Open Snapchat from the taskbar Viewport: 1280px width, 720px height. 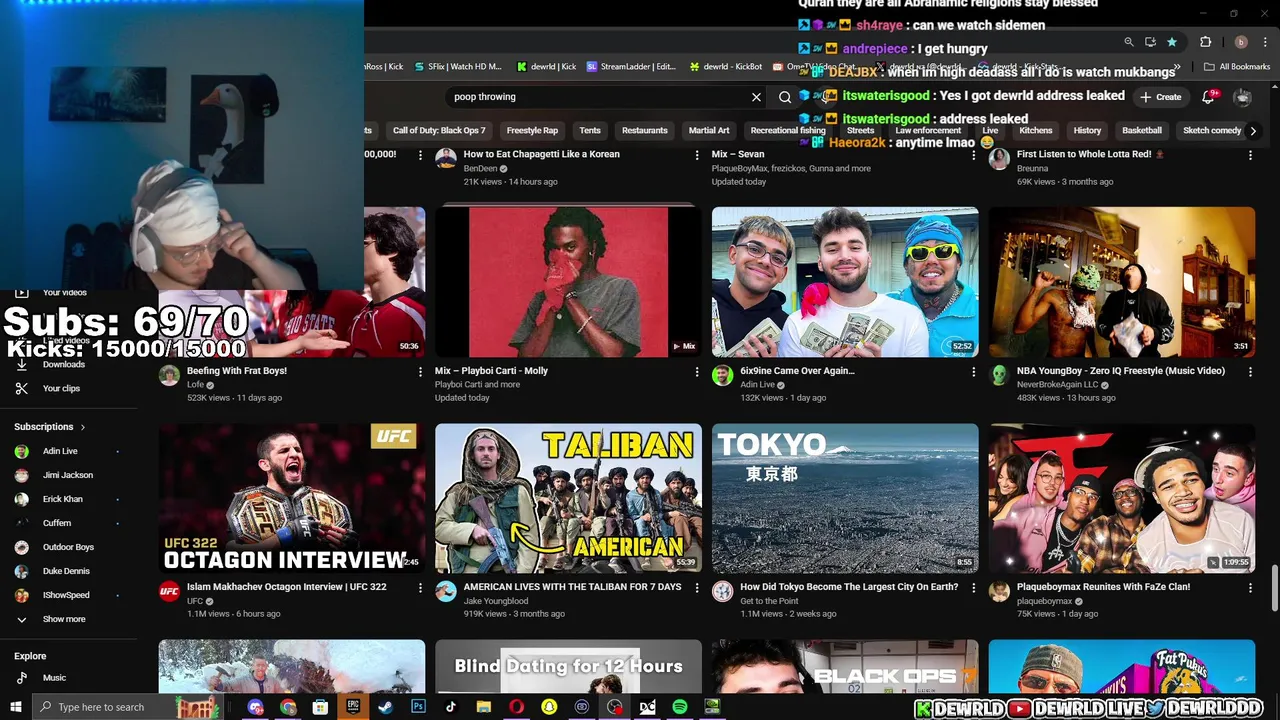point(549,707)
